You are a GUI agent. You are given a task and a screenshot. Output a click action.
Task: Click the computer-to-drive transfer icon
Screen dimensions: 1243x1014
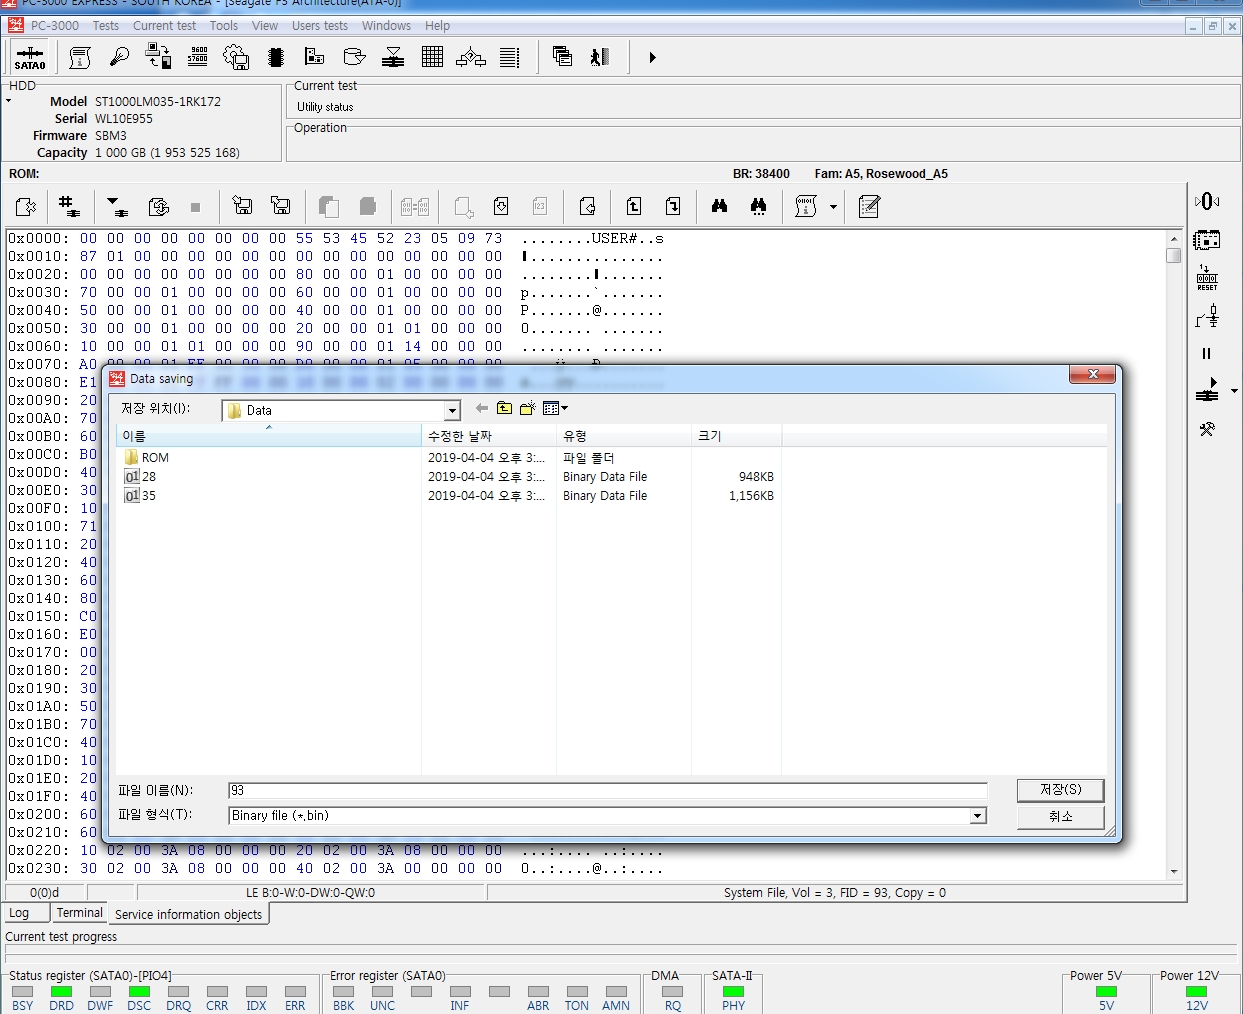tap(158, 58)
